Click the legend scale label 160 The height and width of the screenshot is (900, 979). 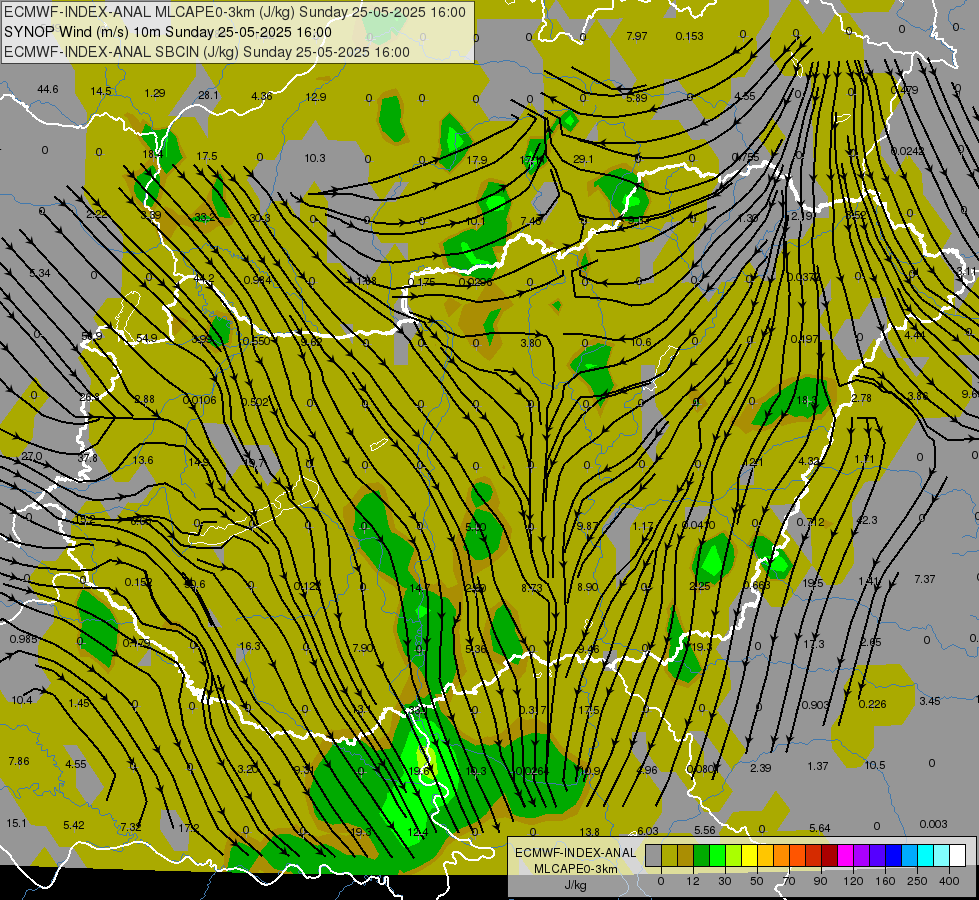pos(885,881)
